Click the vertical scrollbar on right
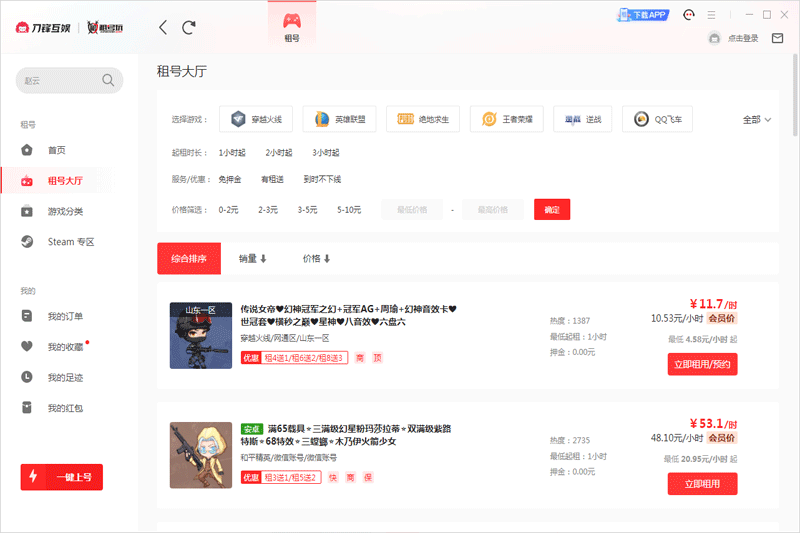The height and width of the screenshot is (533, 800). pos(795,94)
